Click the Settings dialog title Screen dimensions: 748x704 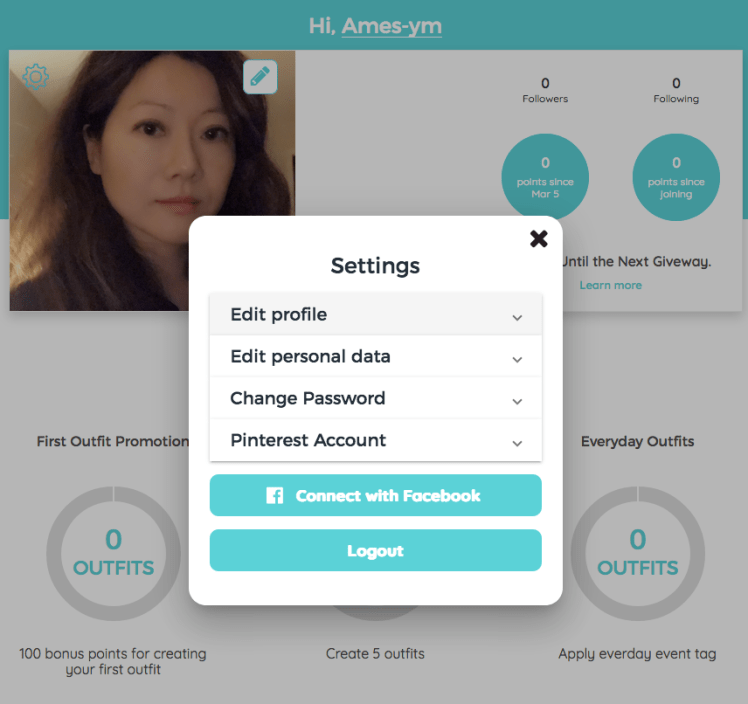[x=375, y=266]
